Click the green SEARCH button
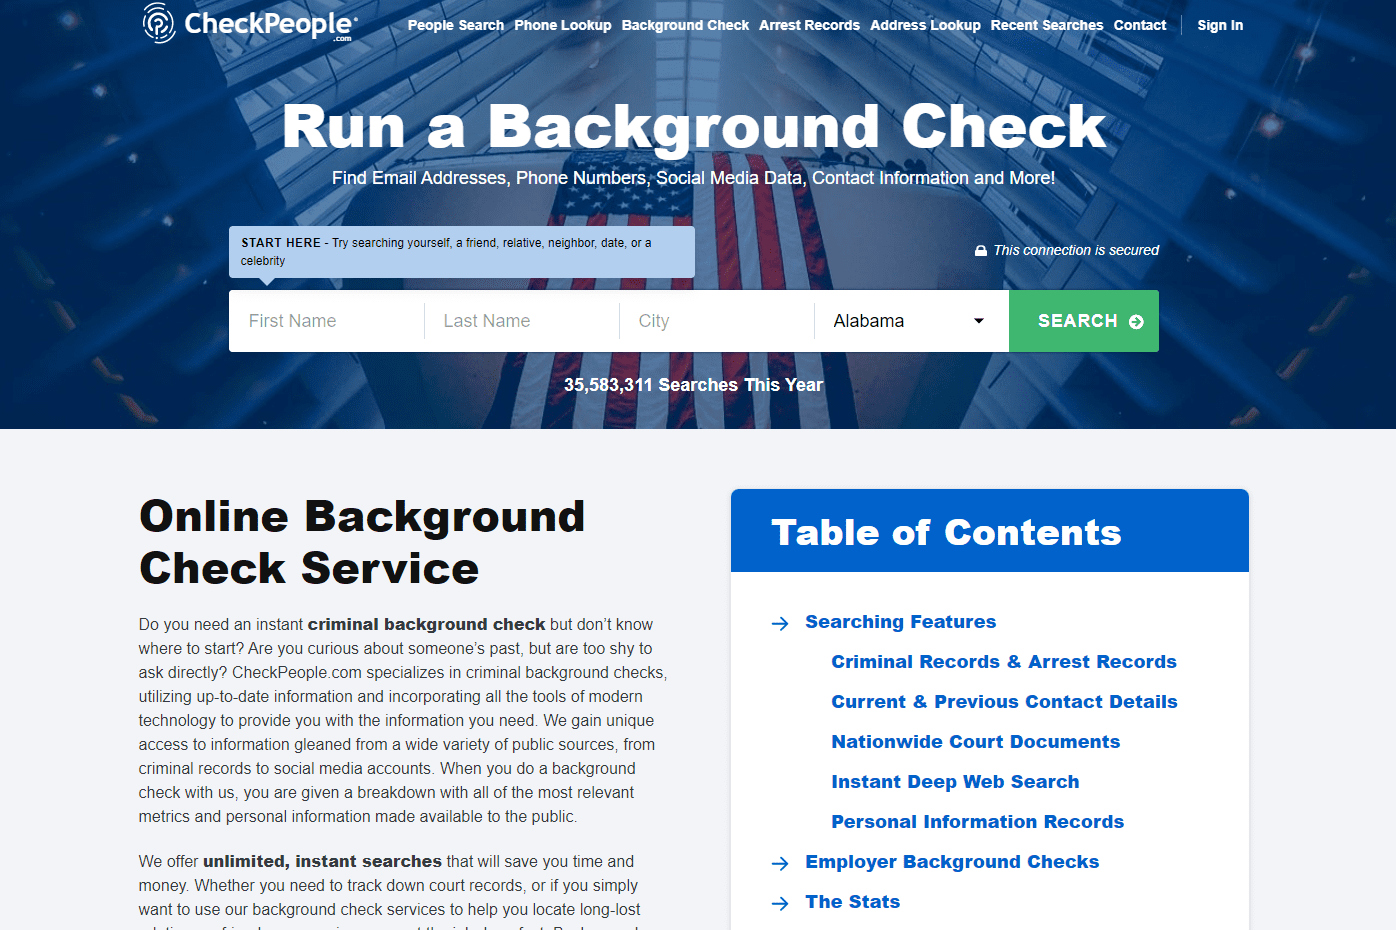 pos(1084,321)
